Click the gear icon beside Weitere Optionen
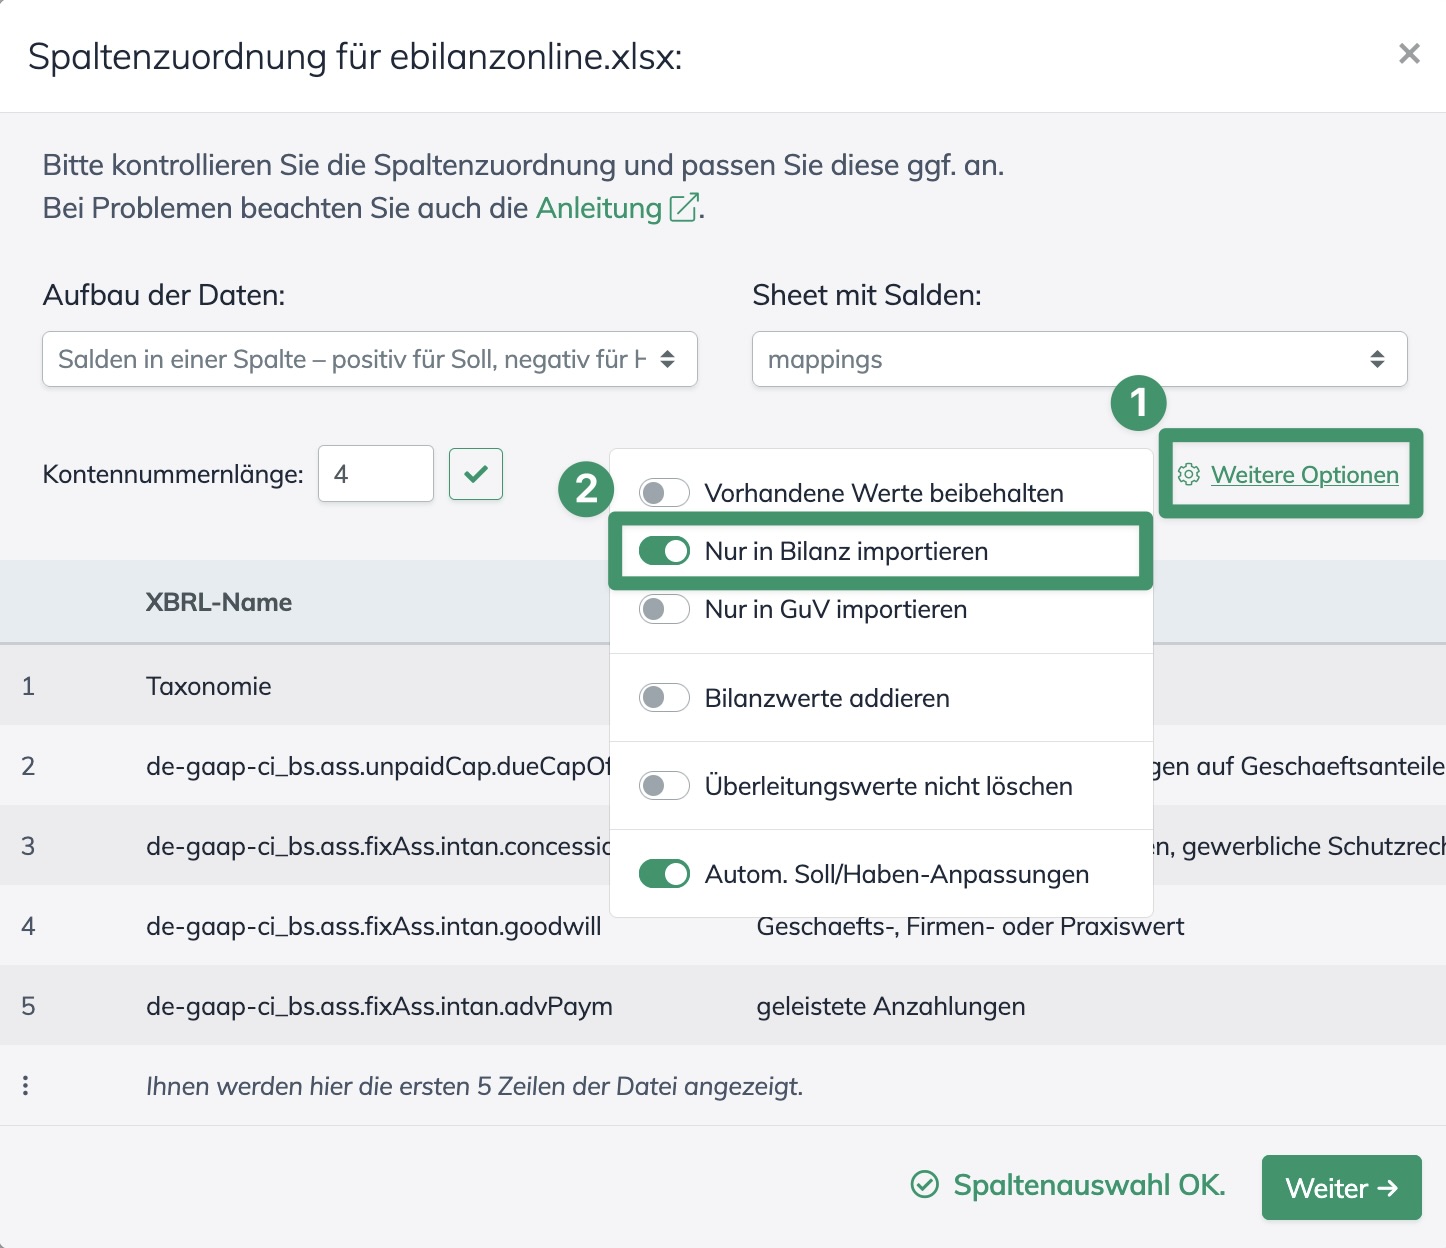Screen dimensions: 1446x1248 pyautogui.click(x=1188, y=474)
